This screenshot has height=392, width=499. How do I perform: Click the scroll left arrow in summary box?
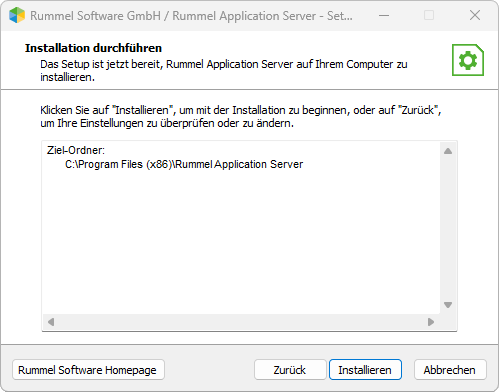click(x=51, y=322)
